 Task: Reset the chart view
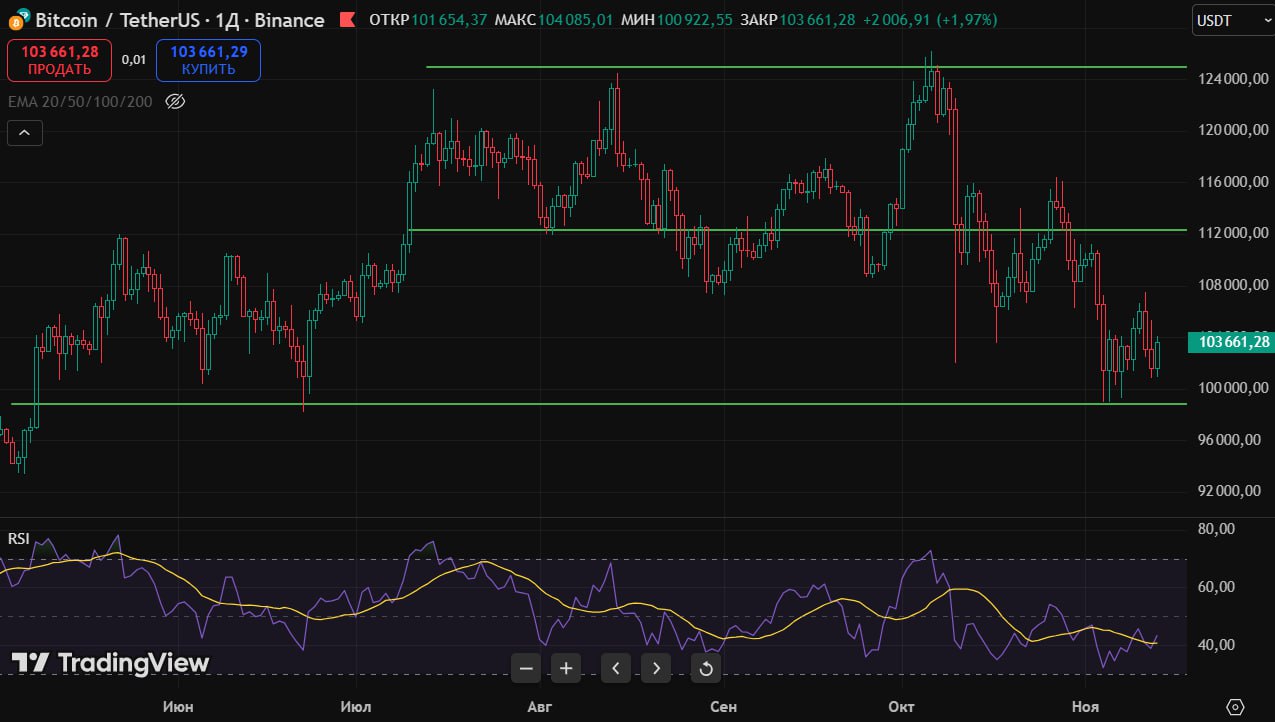click(706, 668)
